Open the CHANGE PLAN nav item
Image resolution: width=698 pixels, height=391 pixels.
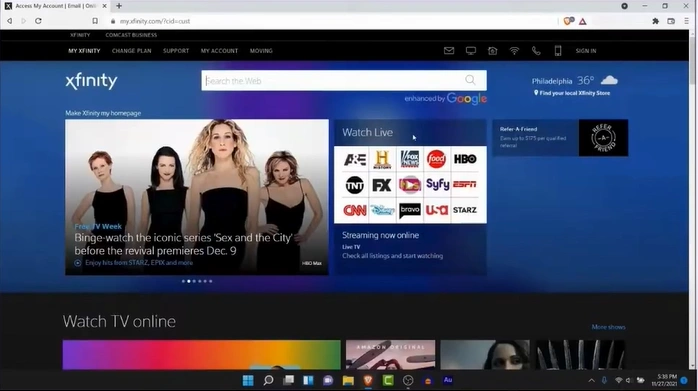131,51
